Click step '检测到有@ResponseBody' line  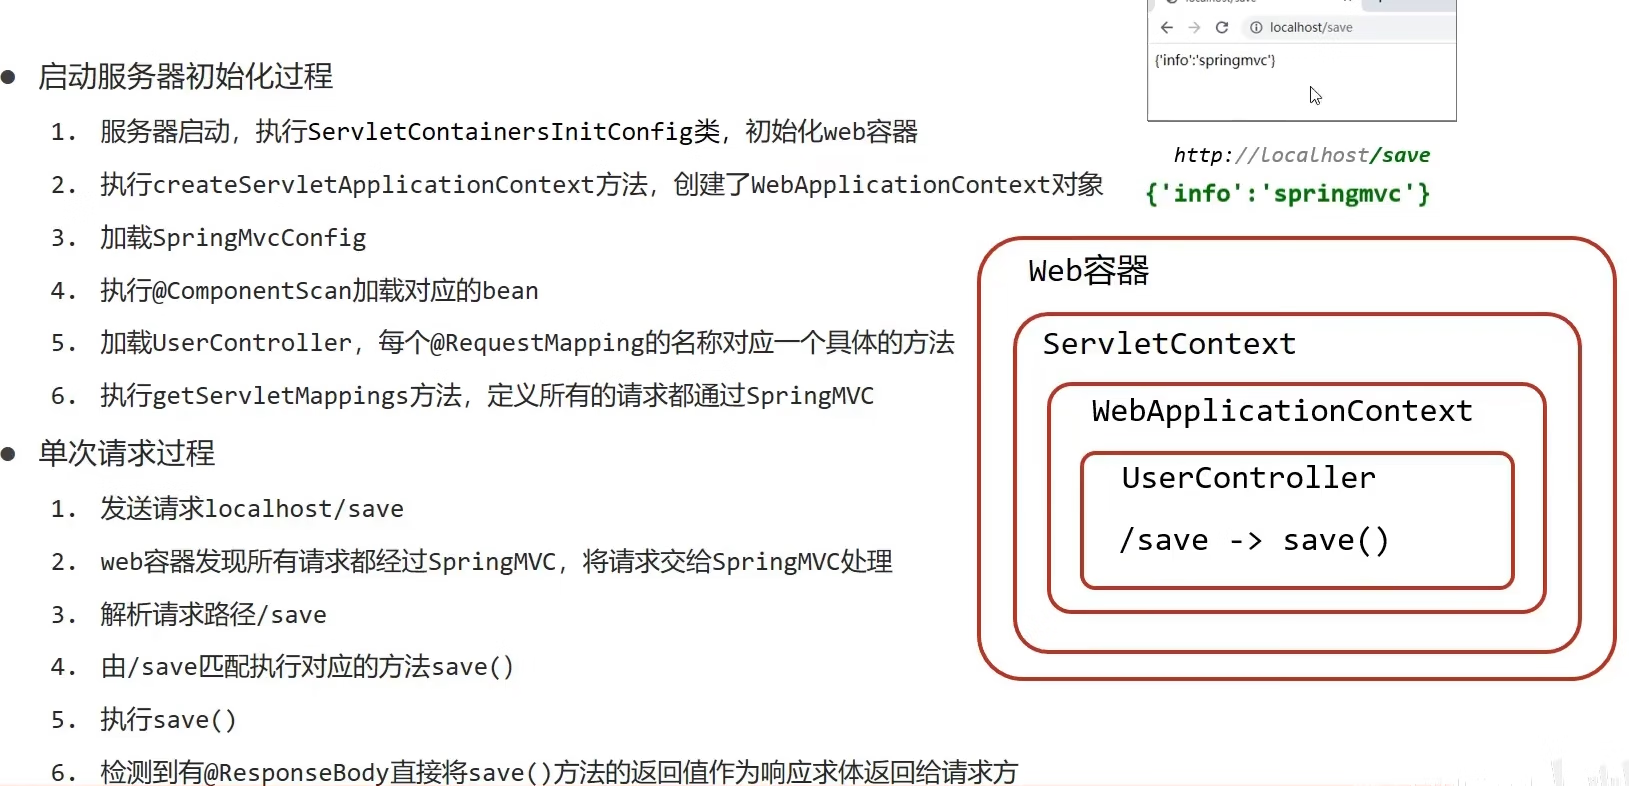pos(559,772)
